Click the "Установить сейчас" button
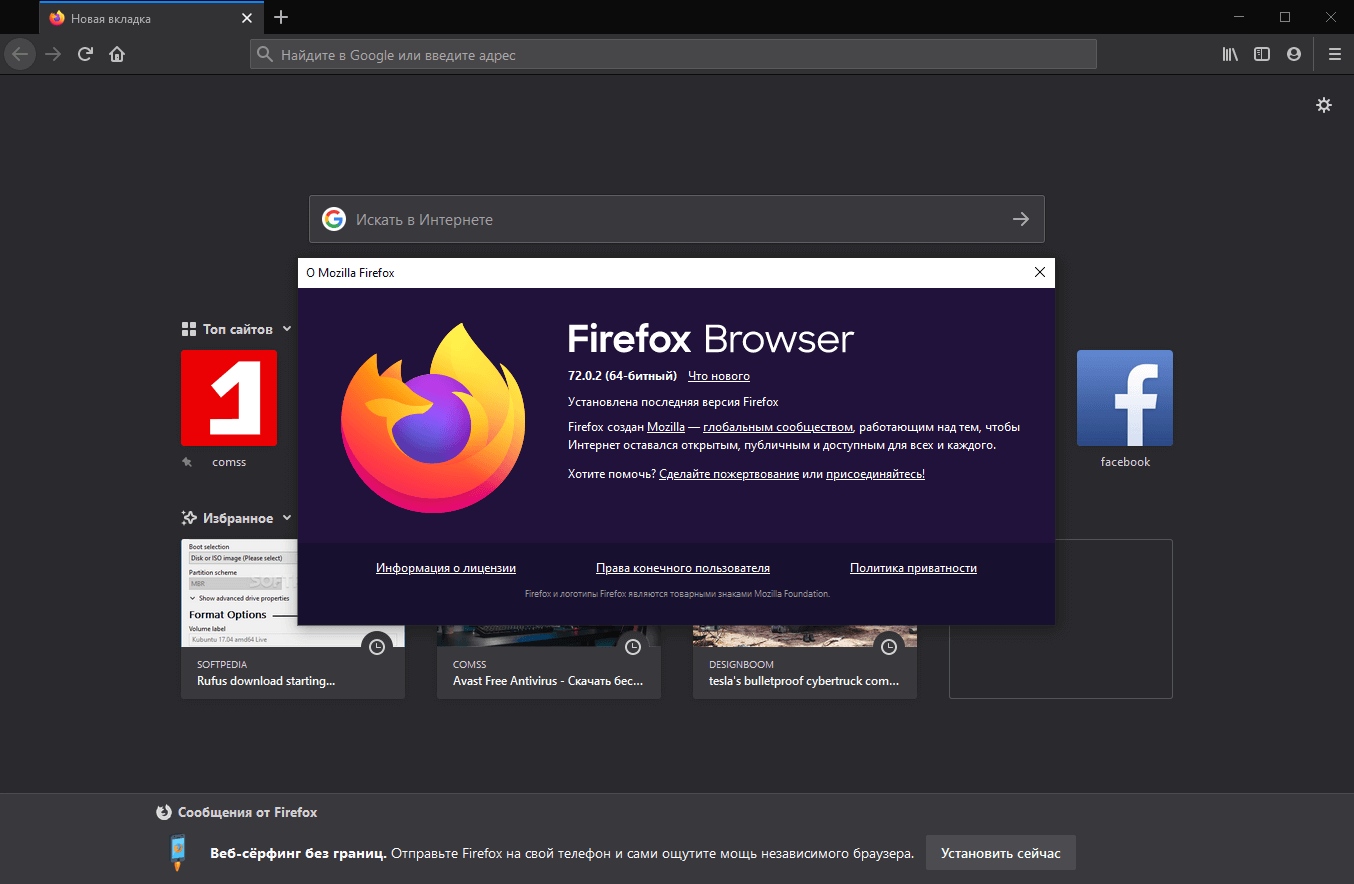Screen dimensions: 1354x884 (1000, 852)
